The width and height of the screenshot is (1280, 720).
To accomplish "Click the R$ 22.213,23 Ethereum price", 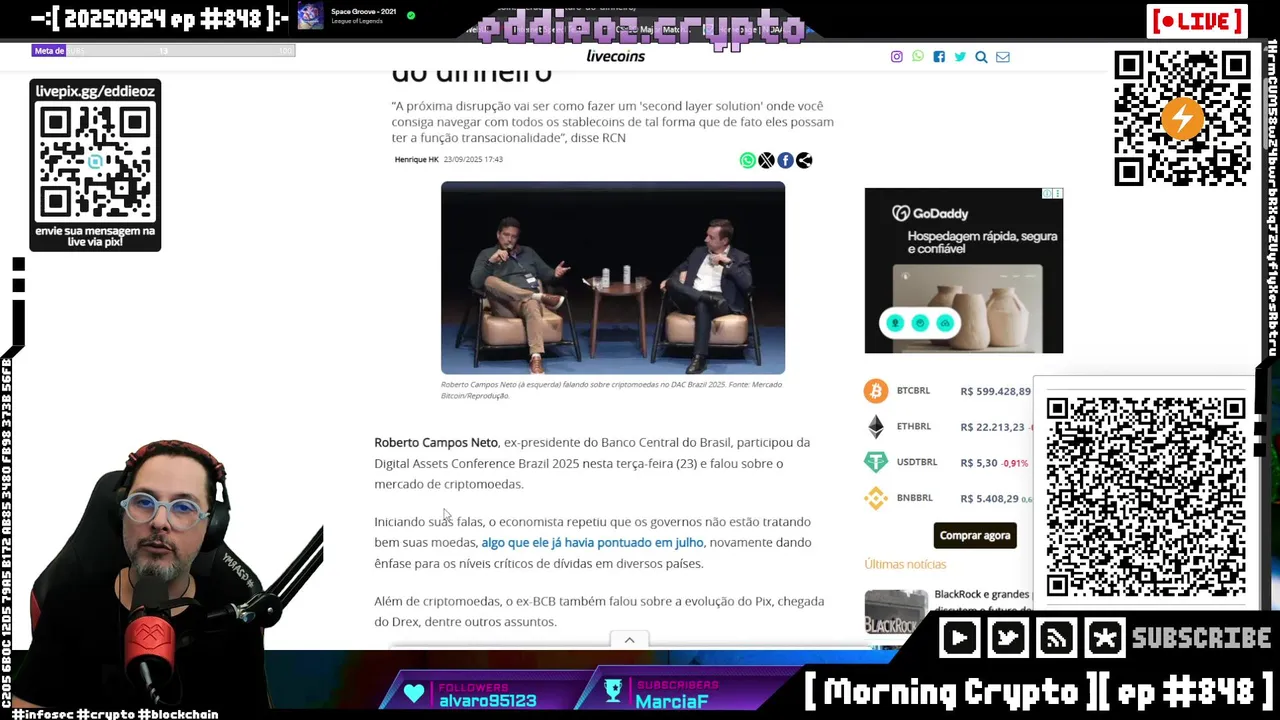I will tap(992, 427).
